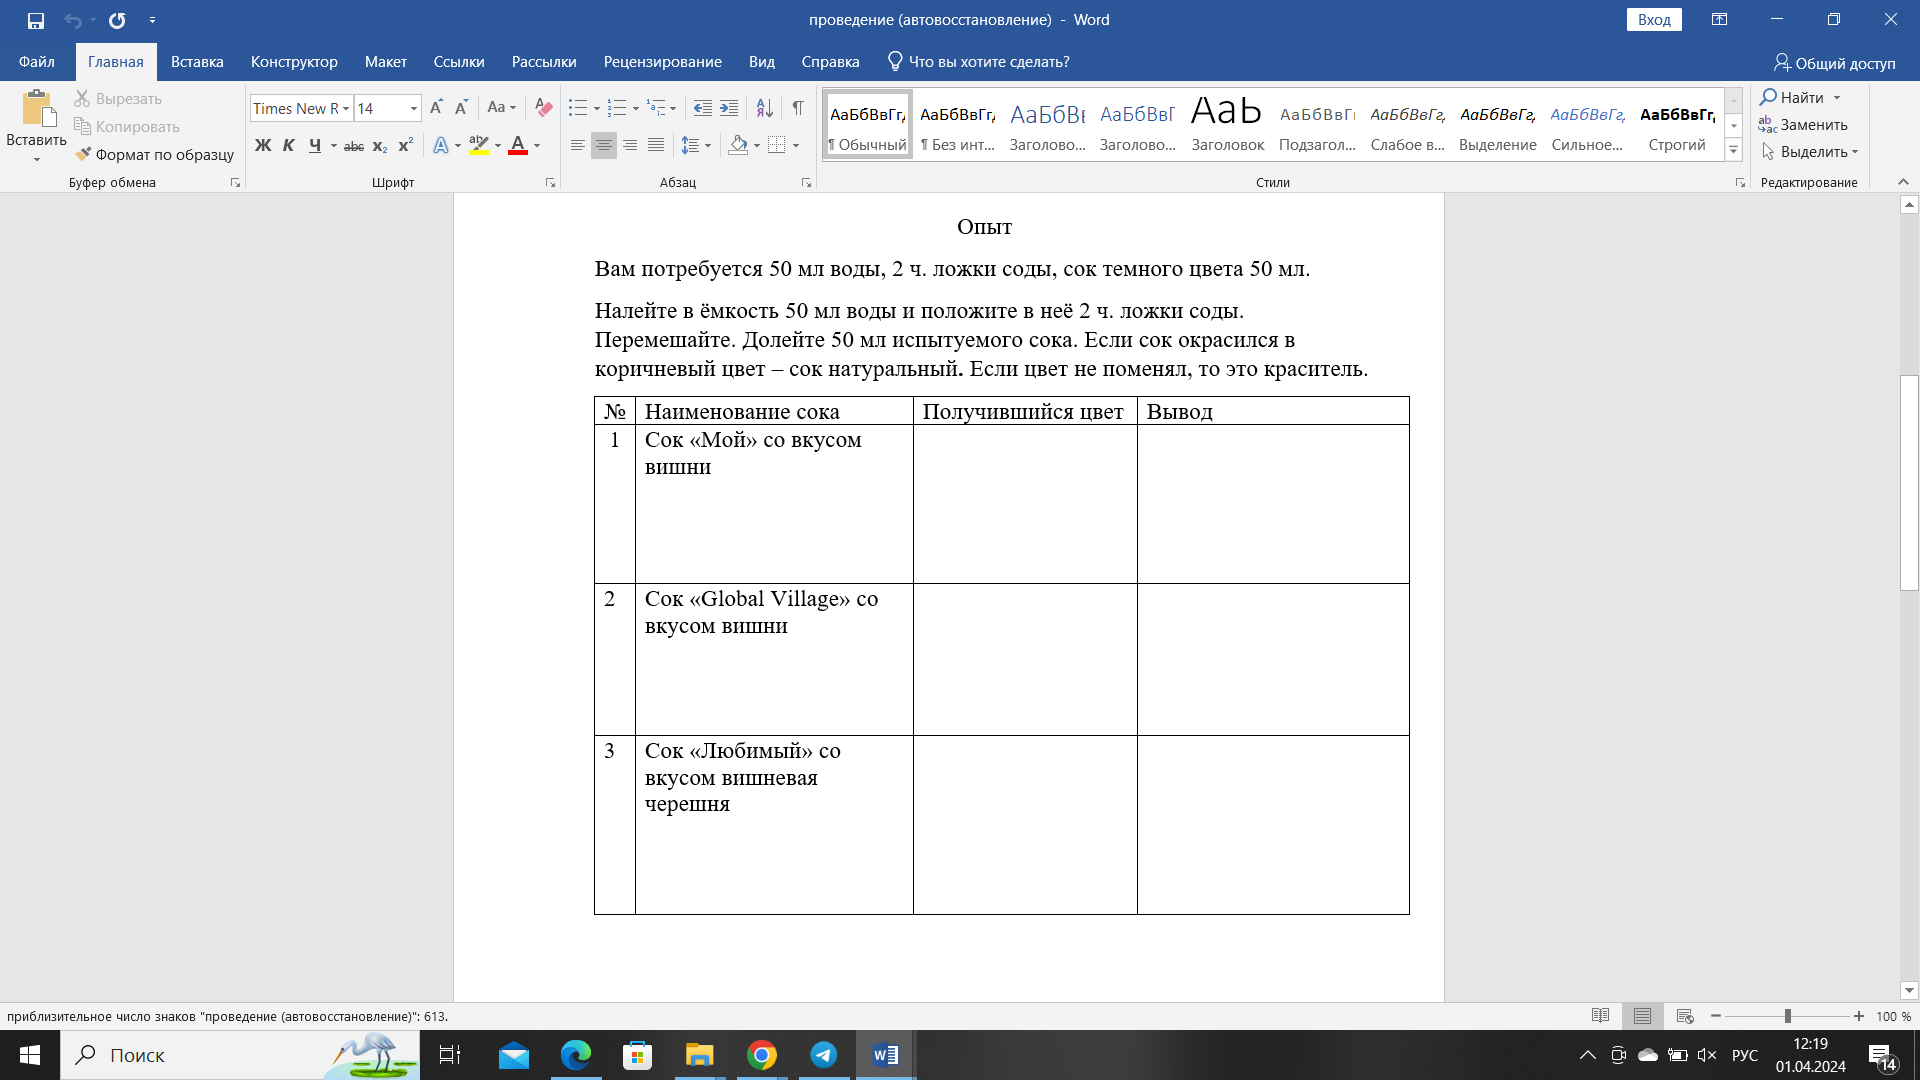Click the Redo repeat icon
The image size is (1920, 1080).
(x=117, y=20)
